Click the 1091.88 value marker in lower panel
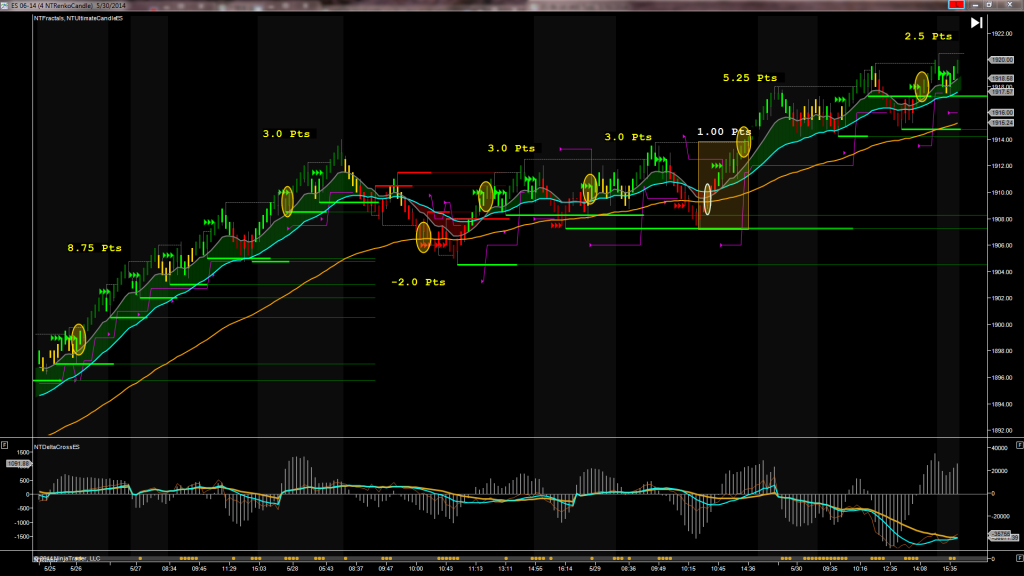Viewport: 1024px width, 576px height. click(18, 463)
